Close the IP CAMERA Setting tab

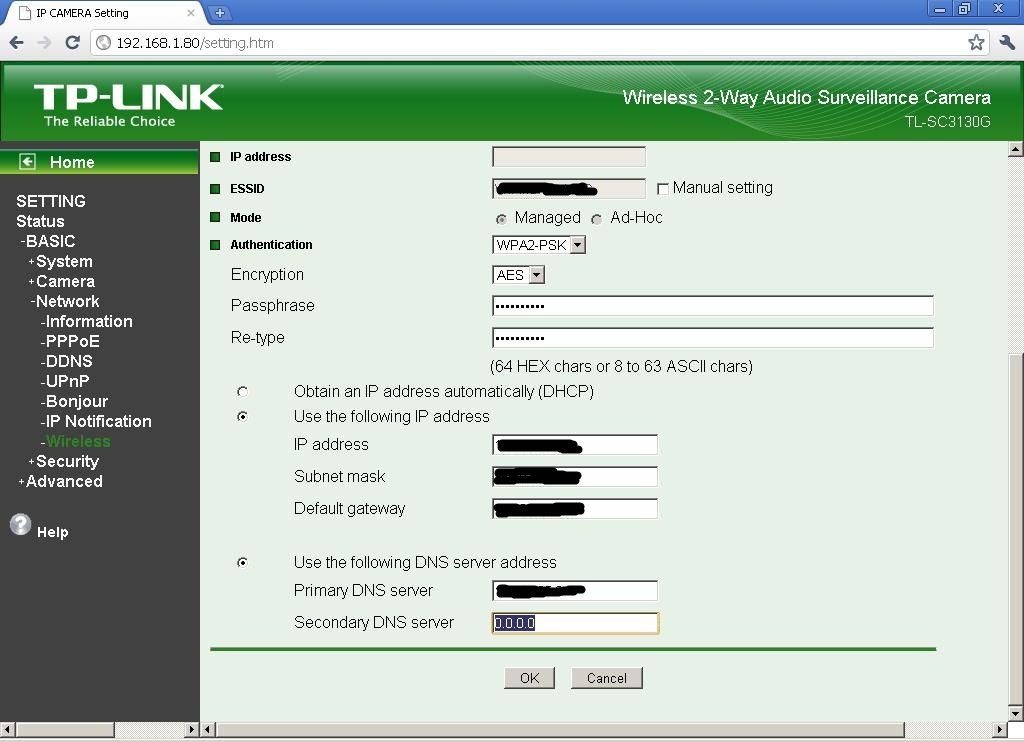pyautogui.click(x=191, y=12)
